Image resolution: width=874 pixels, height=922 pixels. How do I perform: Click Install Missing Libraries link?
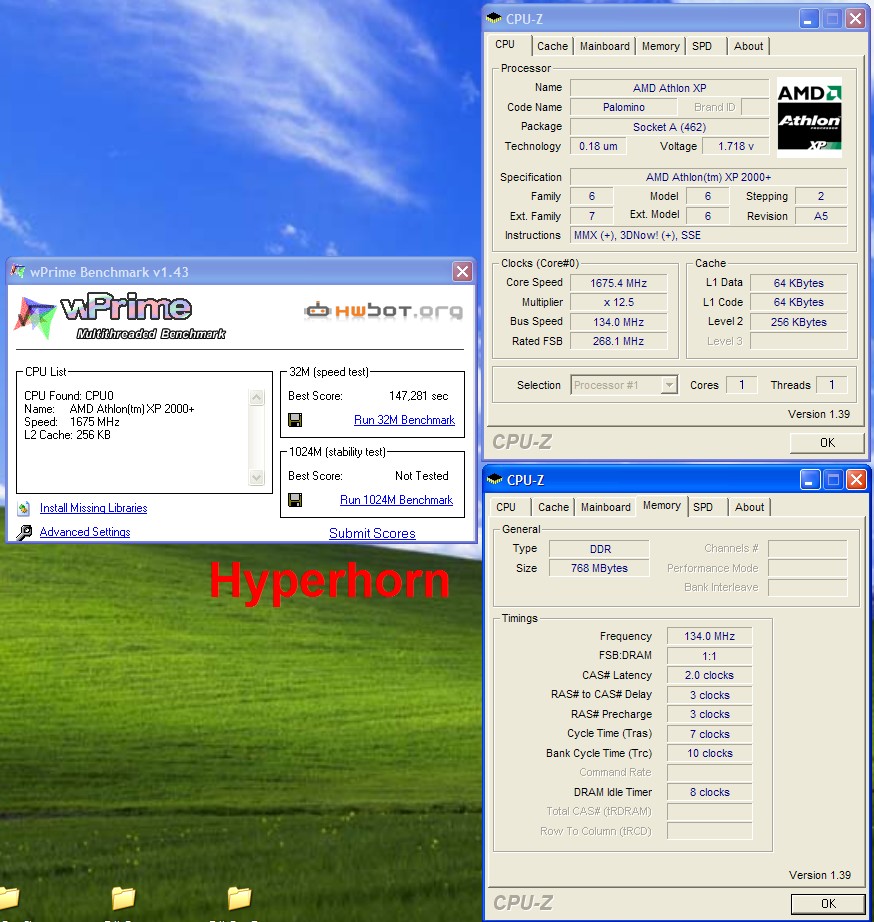click(94, 508)
